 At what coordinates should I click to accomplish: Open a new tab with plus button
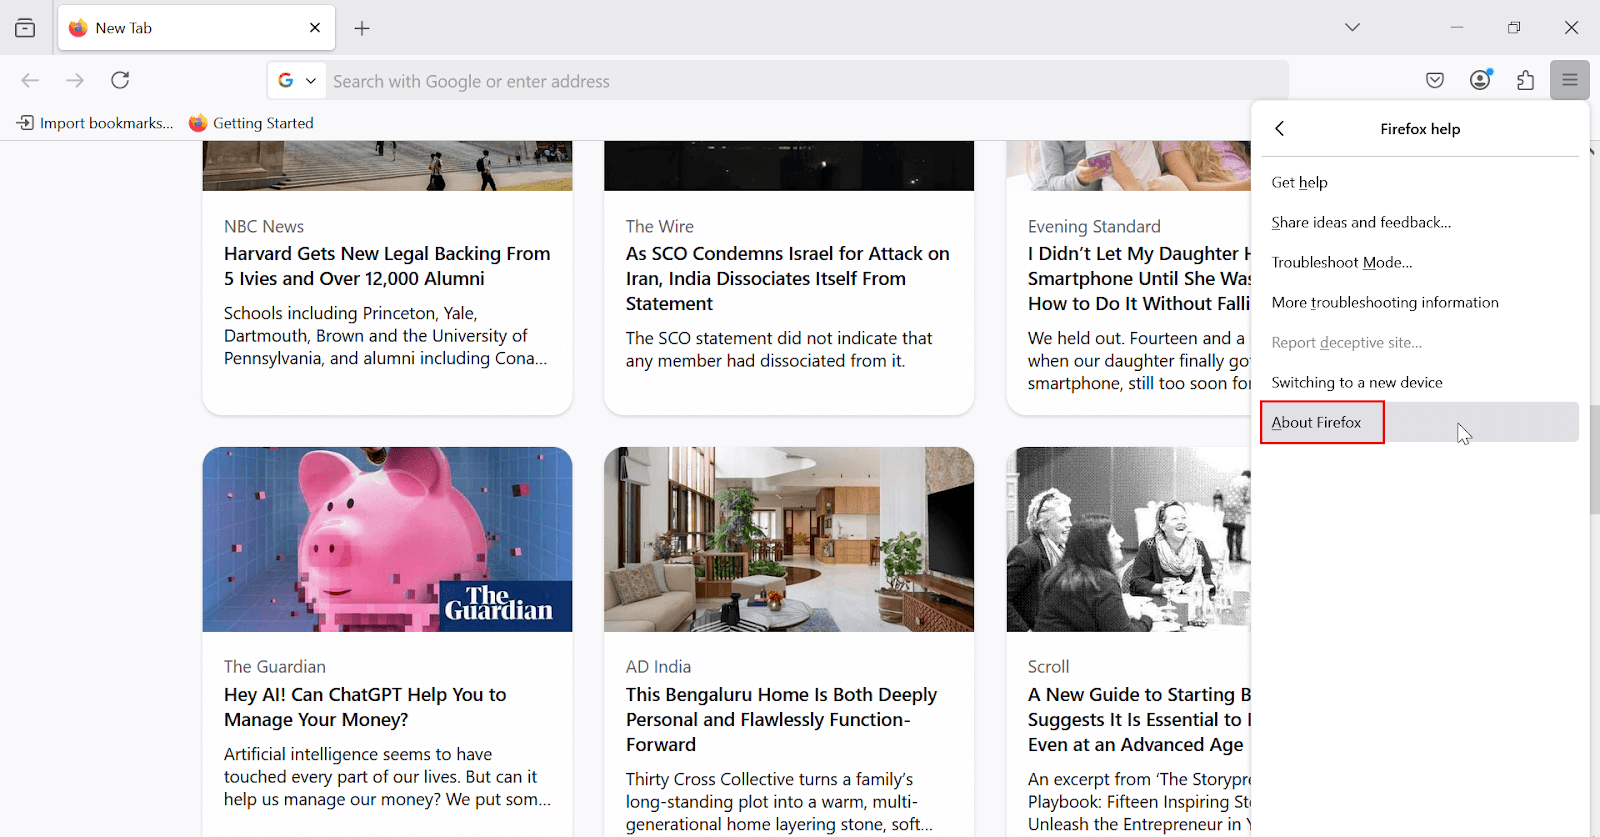pos(362,28)
